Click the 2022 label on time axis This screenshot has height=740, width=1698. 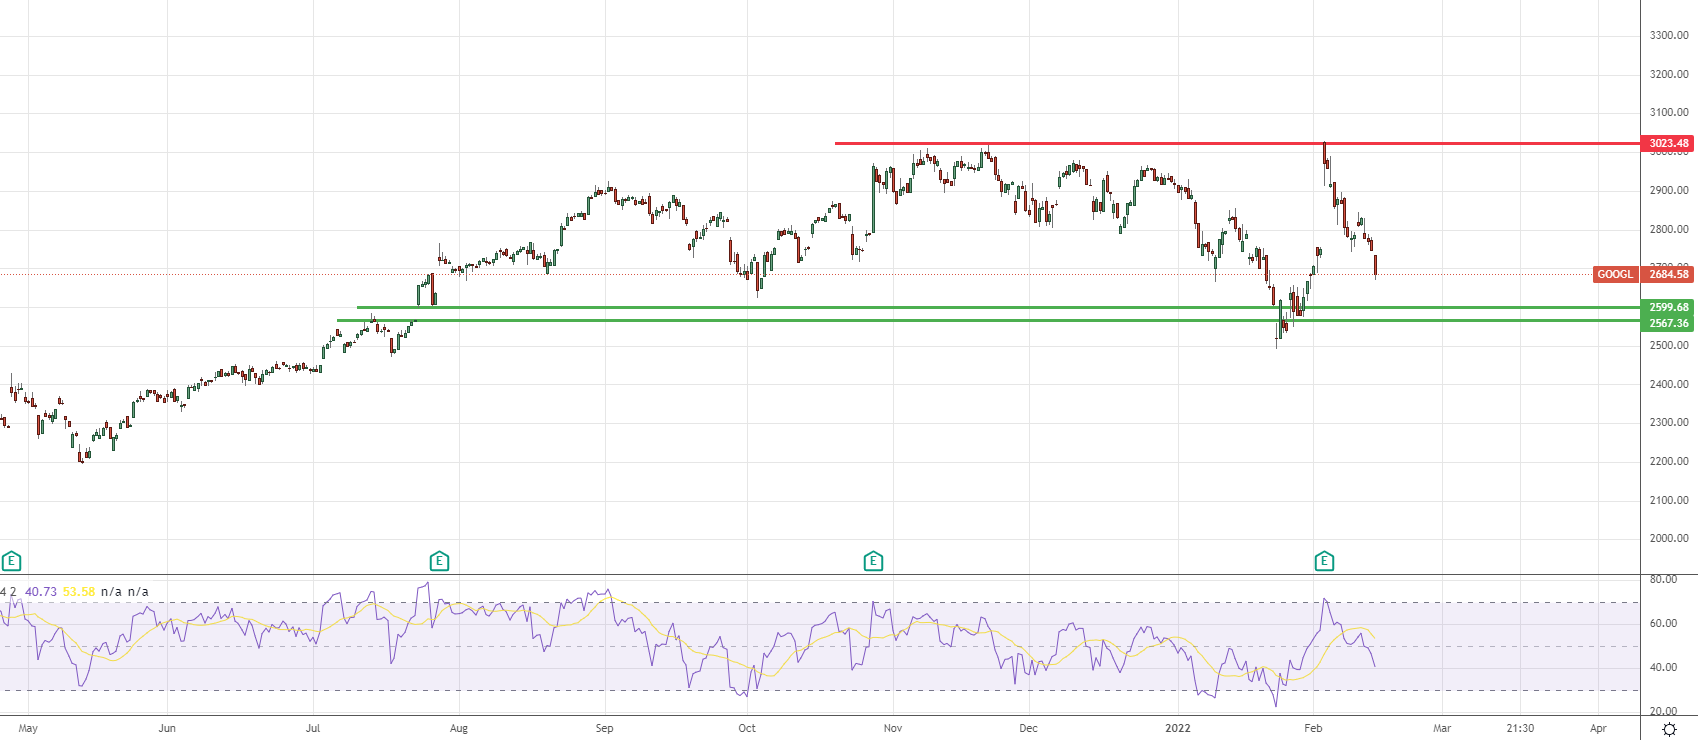click(x=1178, y=728)
